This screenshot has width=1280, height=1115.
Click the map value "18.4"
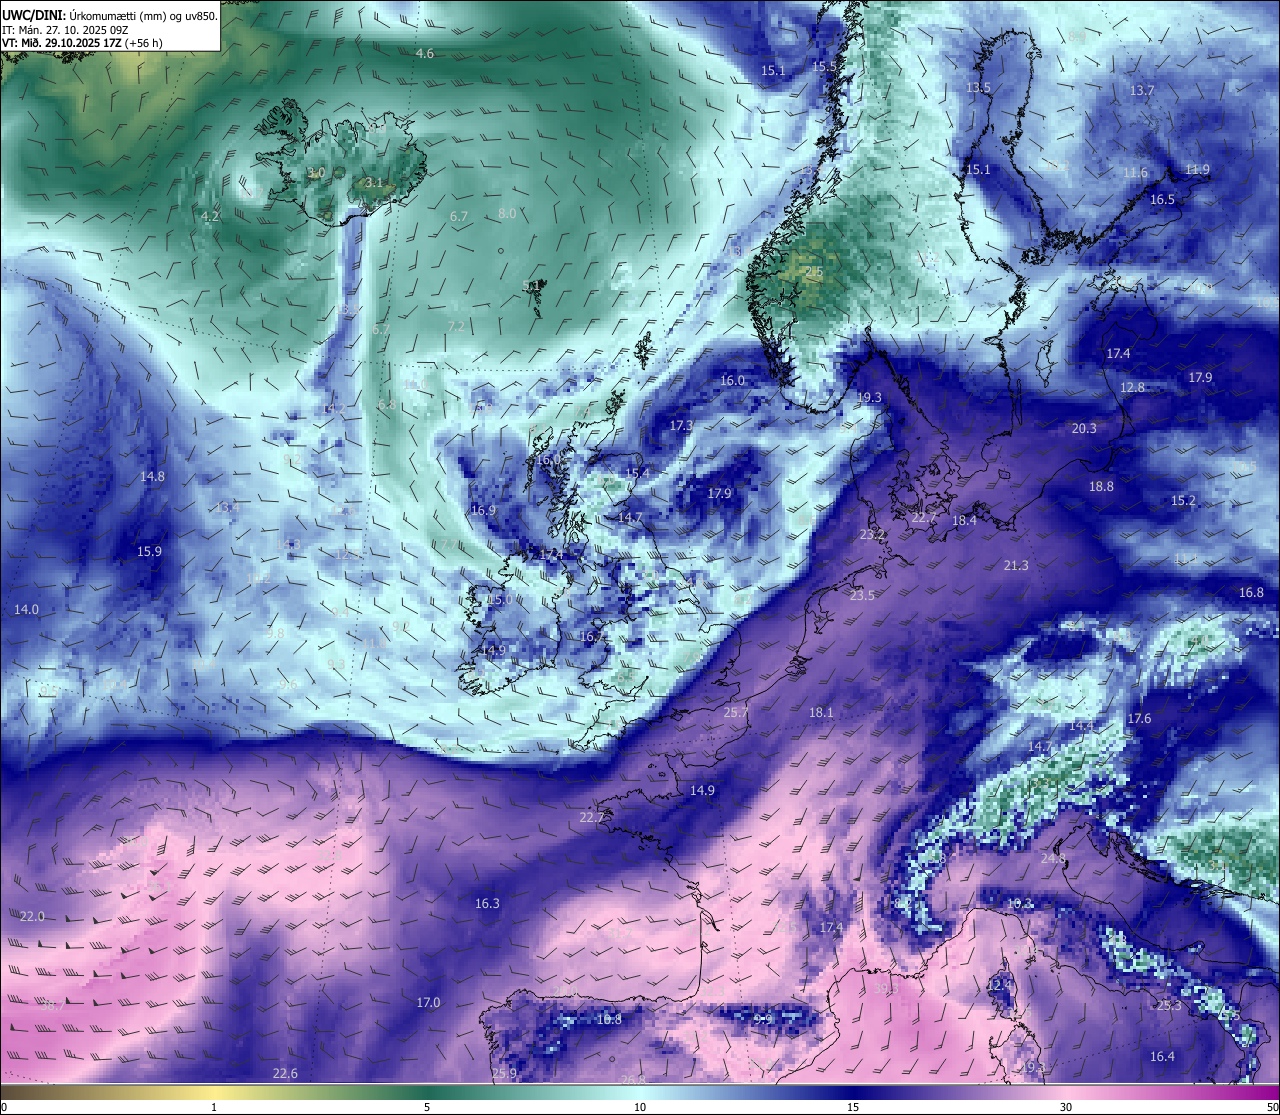964,521
